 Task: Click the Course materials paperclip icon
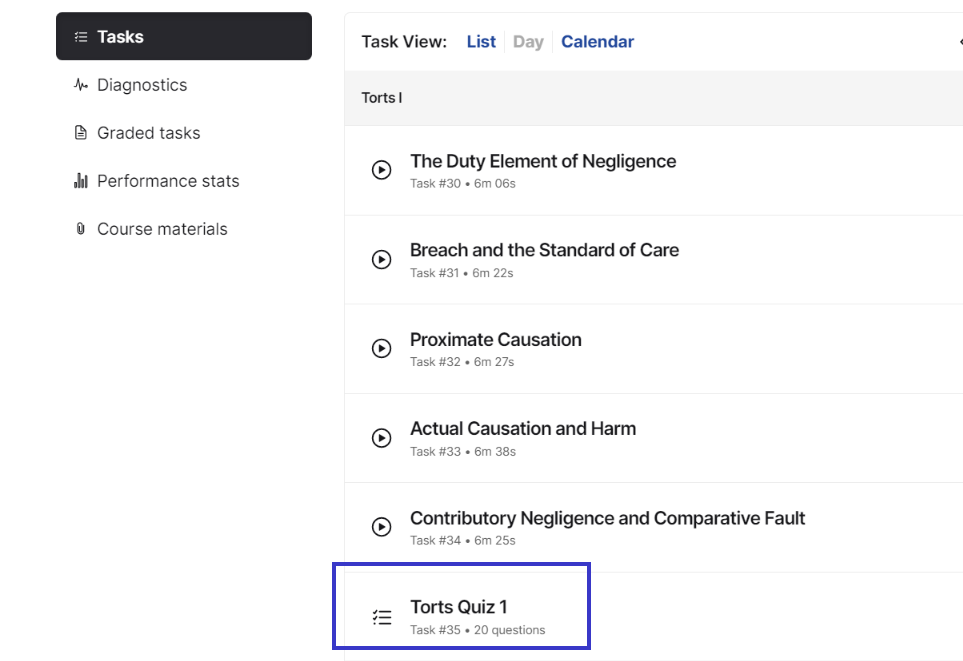pos(80,229)
